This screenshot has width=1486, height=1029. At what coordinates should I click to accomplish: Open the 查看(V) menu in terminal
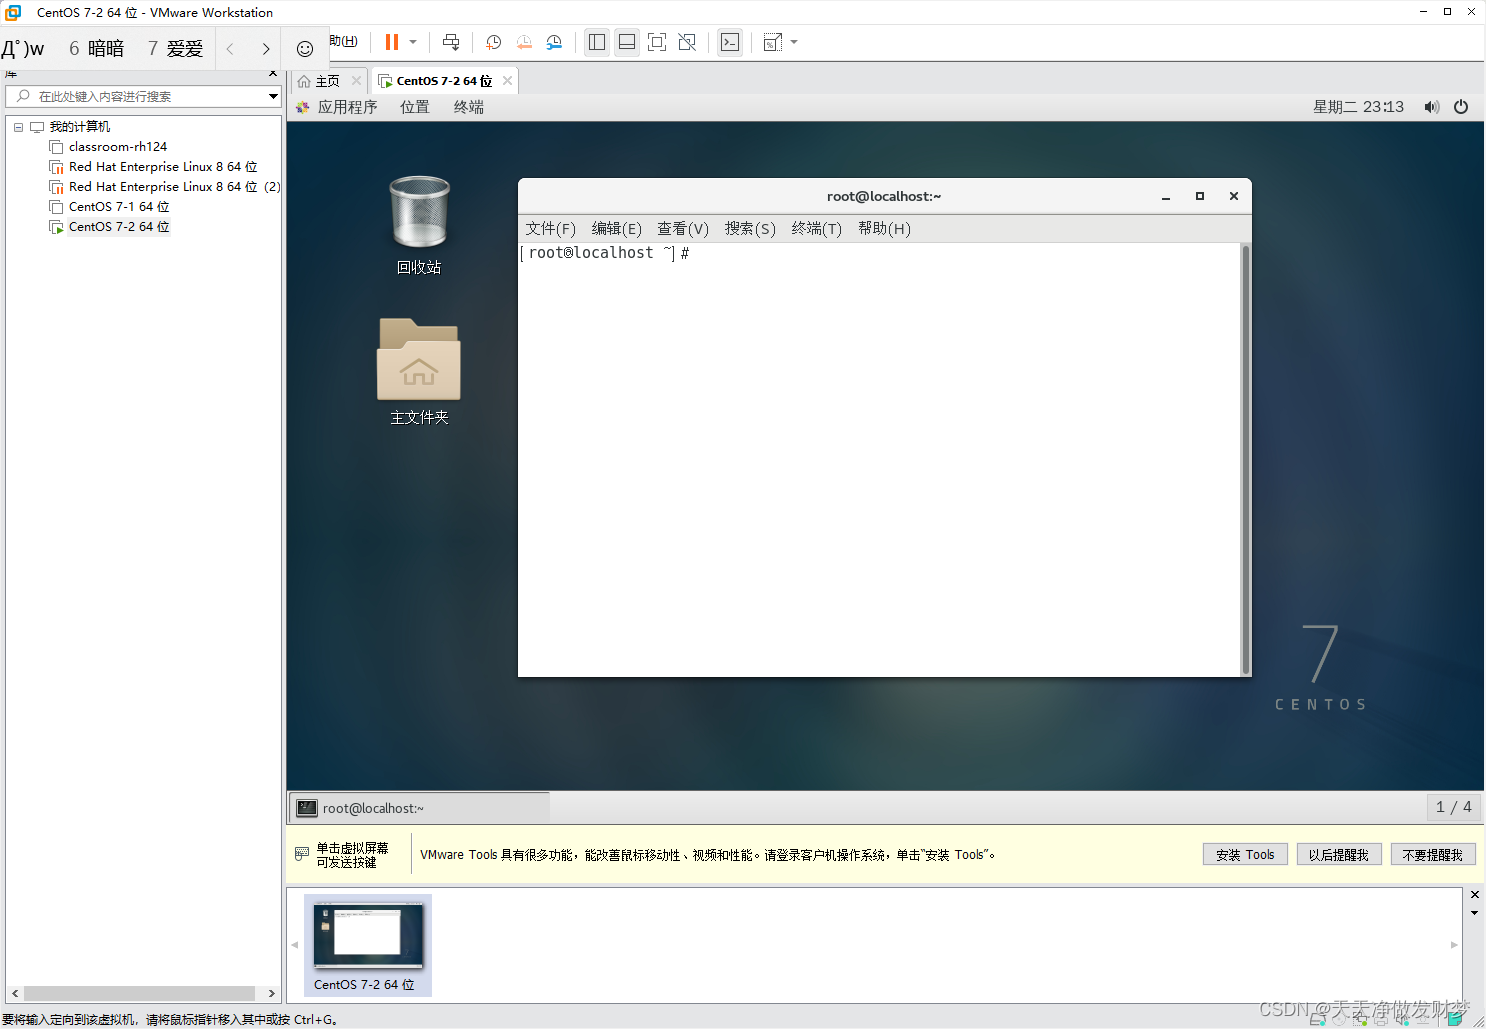tap(683, 229)
